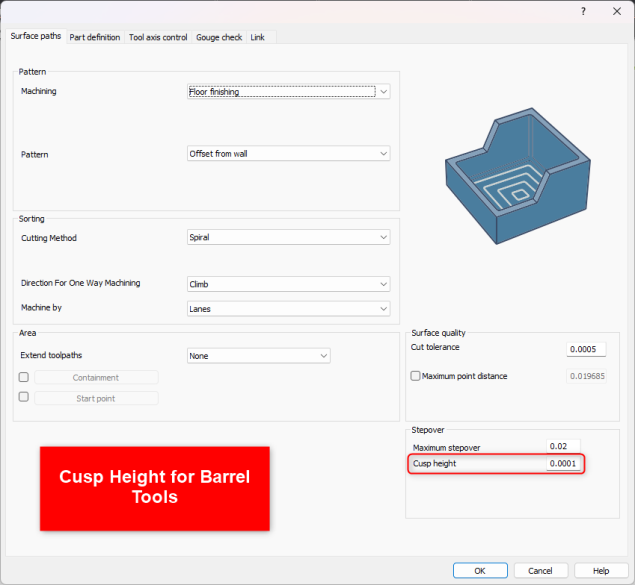
Task: Click the Cusp height input field
Action: [x=563, y=464]
